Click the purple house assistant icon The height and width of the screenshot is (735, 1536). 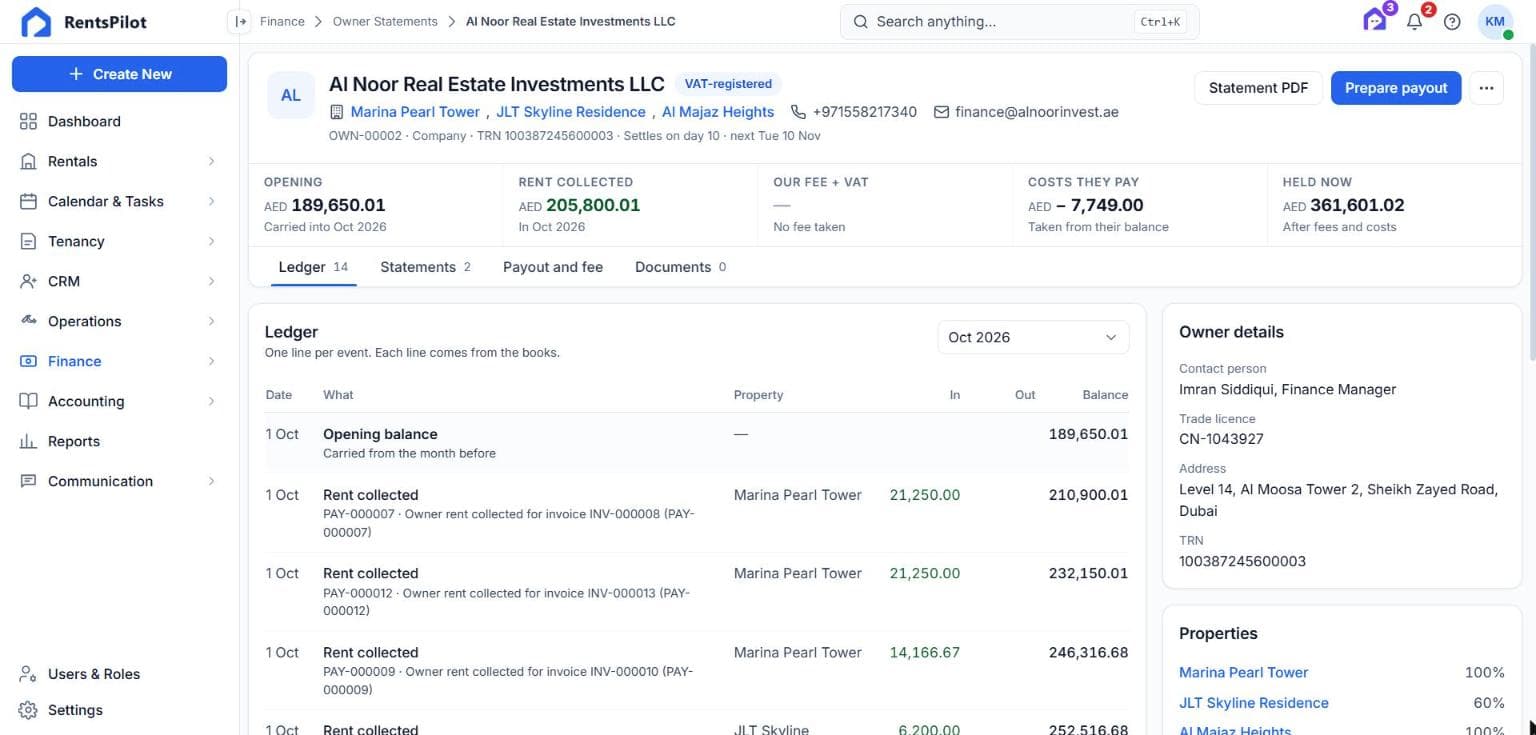(1375, 21)
